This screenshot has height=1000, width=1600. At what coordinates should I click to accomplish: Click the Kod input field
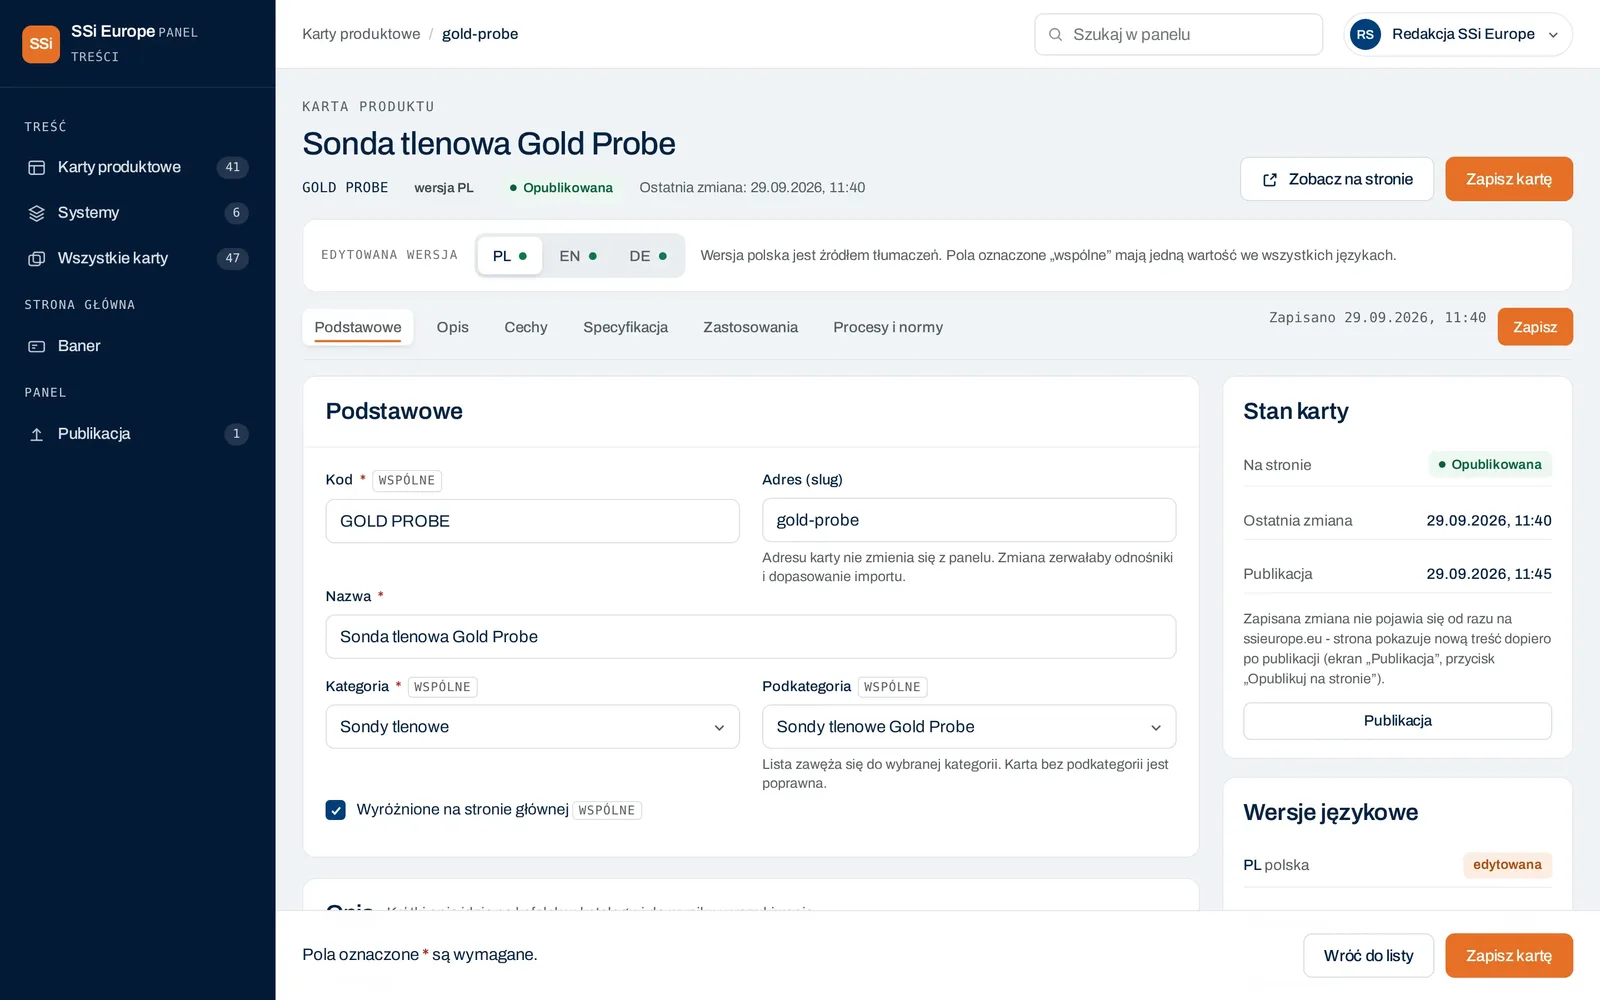[532, 521]
